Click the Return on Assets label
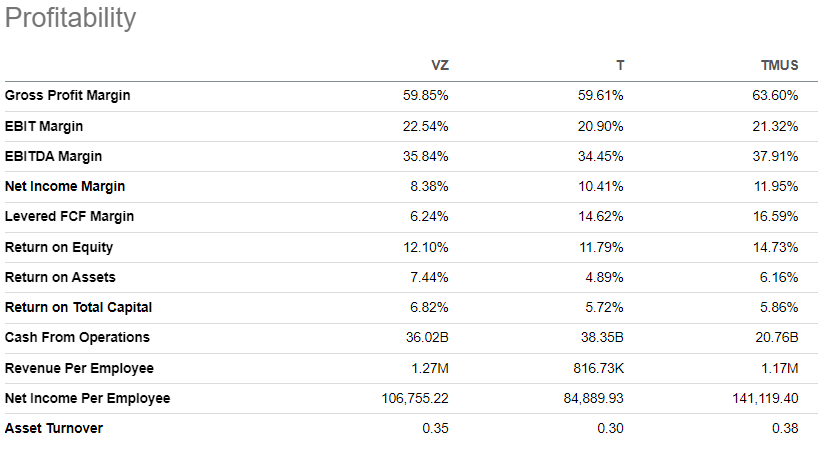 pos(58,277)
